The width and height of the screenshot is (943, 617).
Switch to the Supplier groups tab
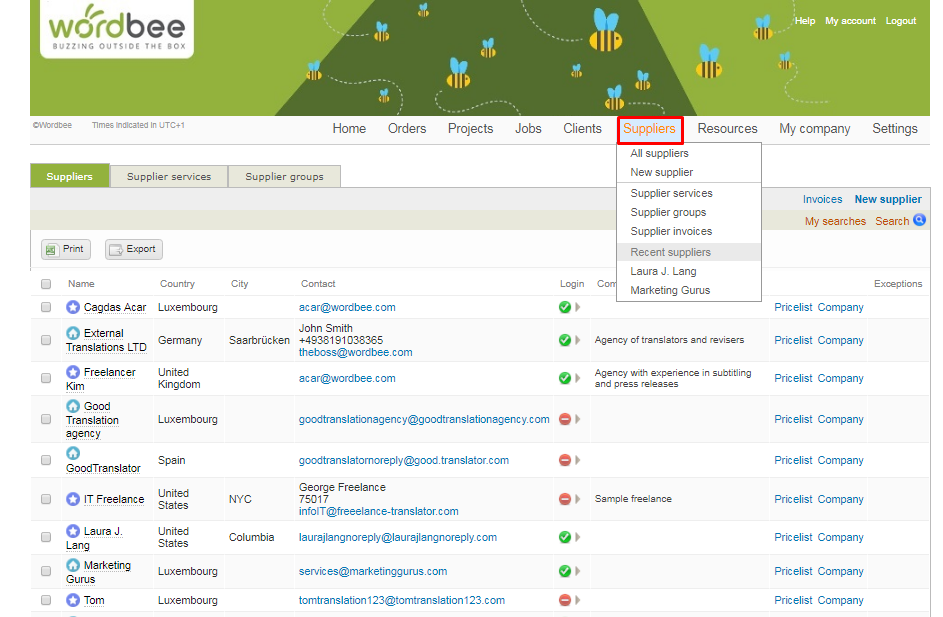coord(284,177)
